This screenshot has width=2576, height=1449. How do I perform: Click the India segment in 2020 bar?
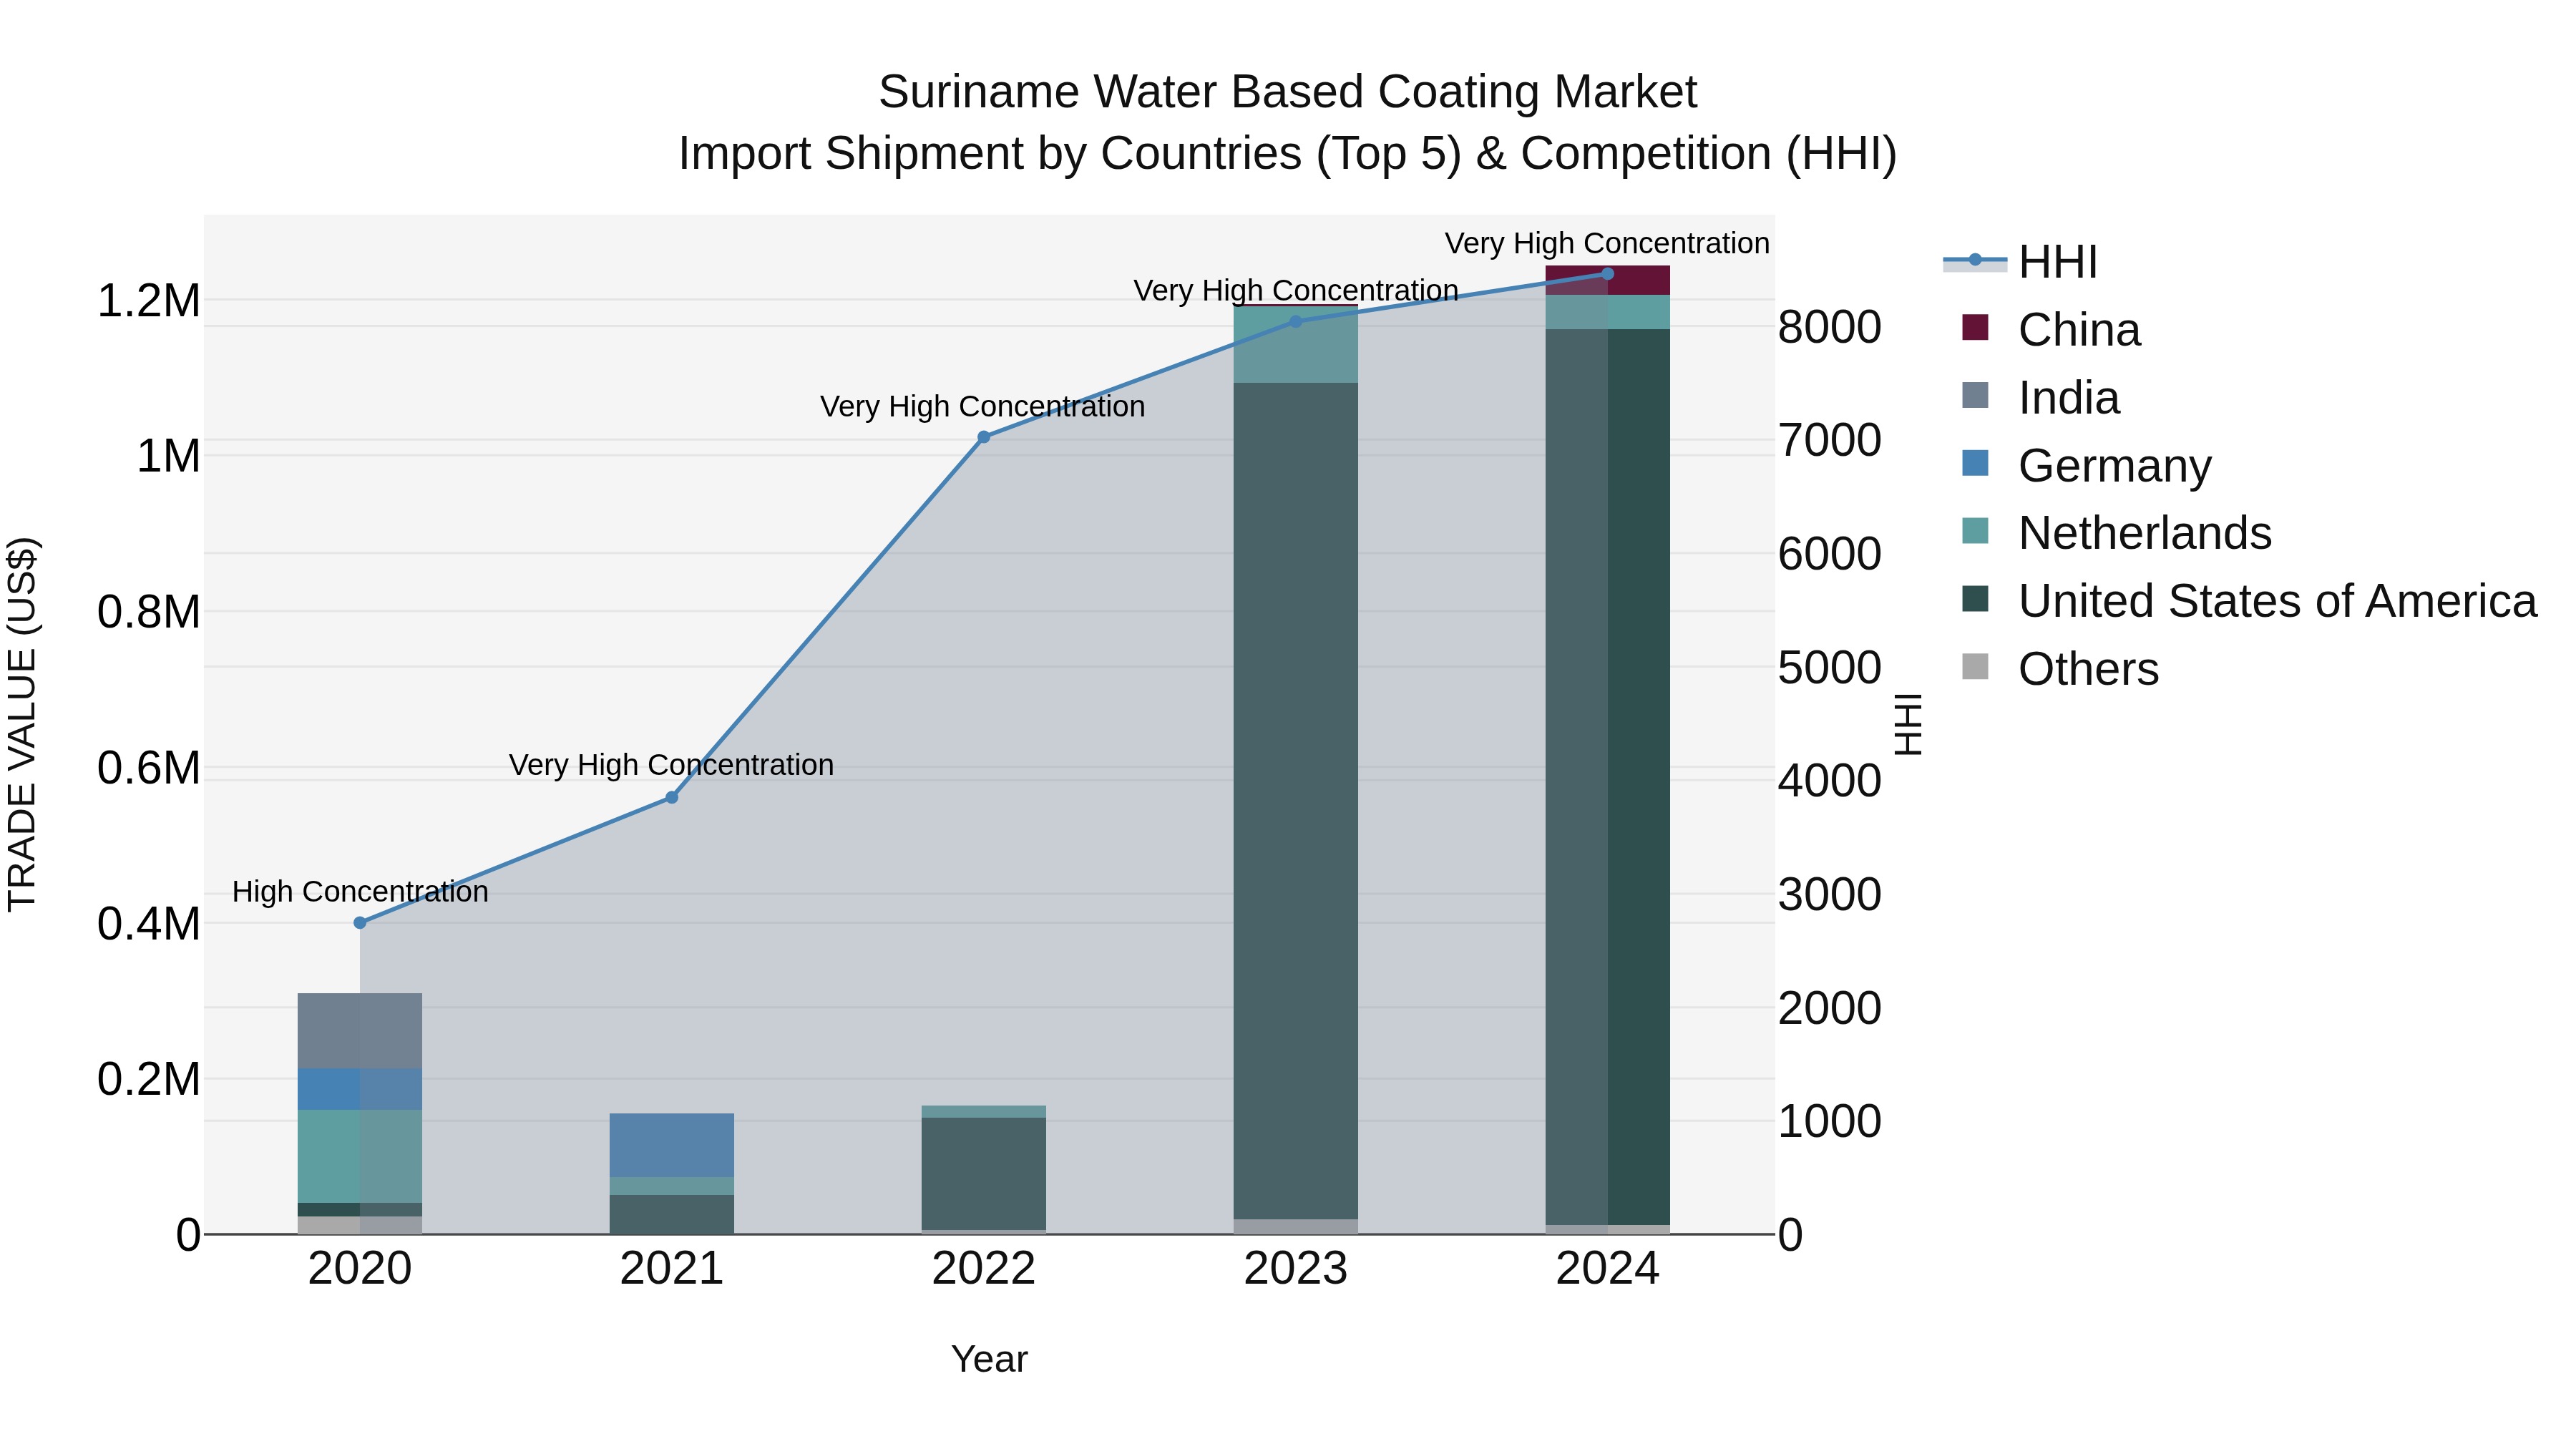pyautogui.click(x=360, y=1030)
